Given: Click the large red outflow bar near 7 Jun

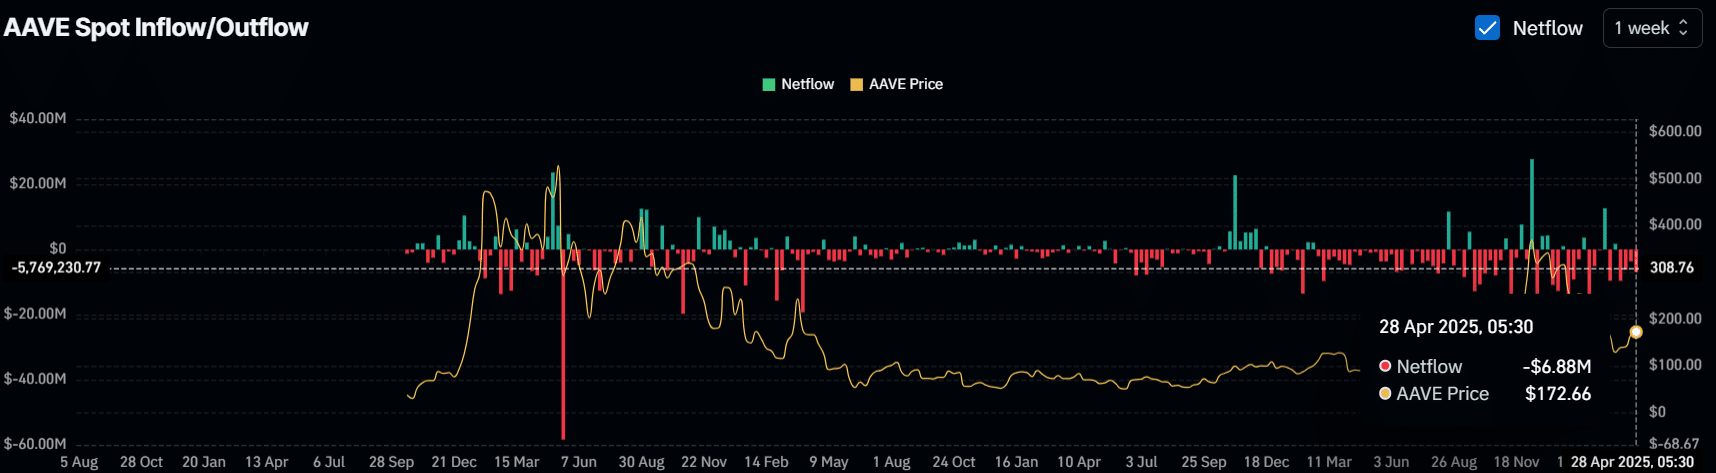Looking at the screenshot, I should coord(563,344).
